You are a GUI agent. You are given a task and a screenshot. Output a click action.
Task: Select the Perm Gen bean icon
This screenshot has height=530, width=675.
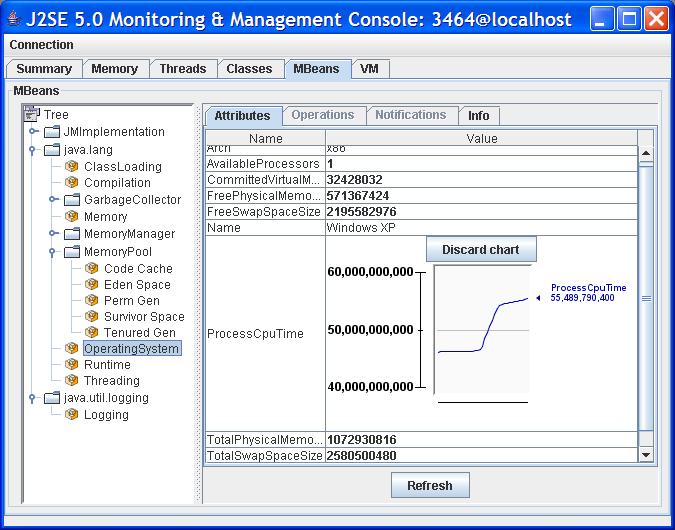92,300
